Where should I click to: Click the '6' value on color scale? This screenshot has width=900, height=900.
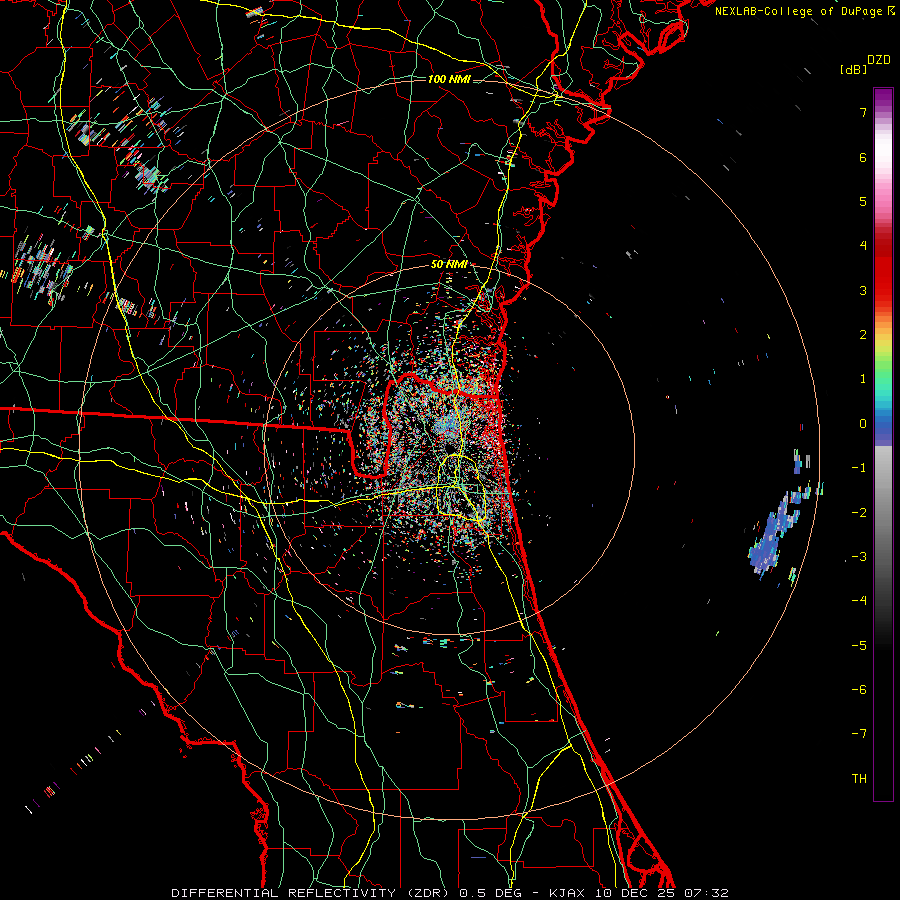coord(863,157)
